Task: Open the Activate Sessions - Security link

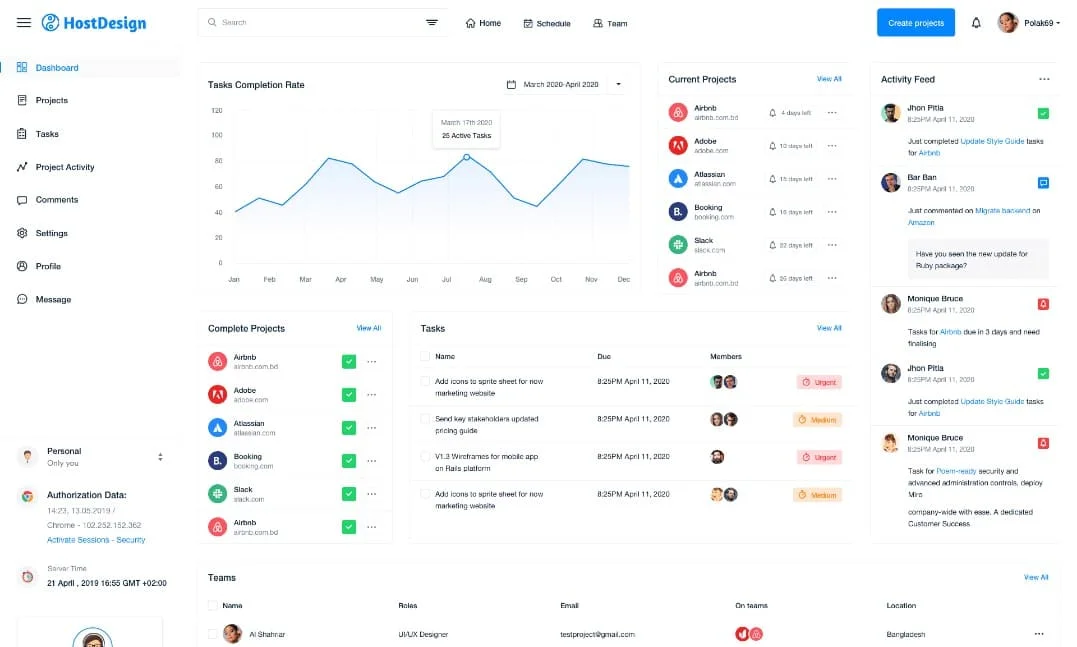Action: click(x=96, y=540)
